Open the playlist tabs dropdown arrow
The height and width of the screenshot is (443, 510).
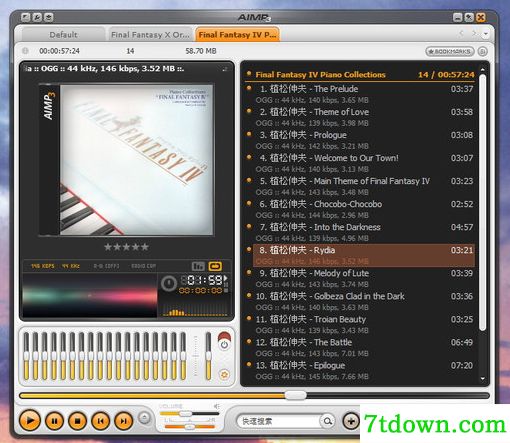click(486, 34)
